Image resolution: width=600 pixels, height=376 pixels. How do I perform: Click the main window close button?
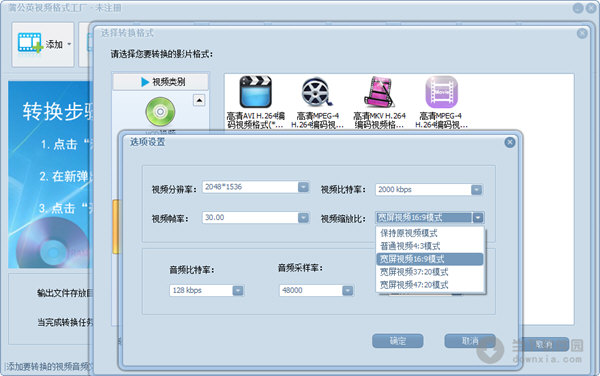click(x=591, y=8)
